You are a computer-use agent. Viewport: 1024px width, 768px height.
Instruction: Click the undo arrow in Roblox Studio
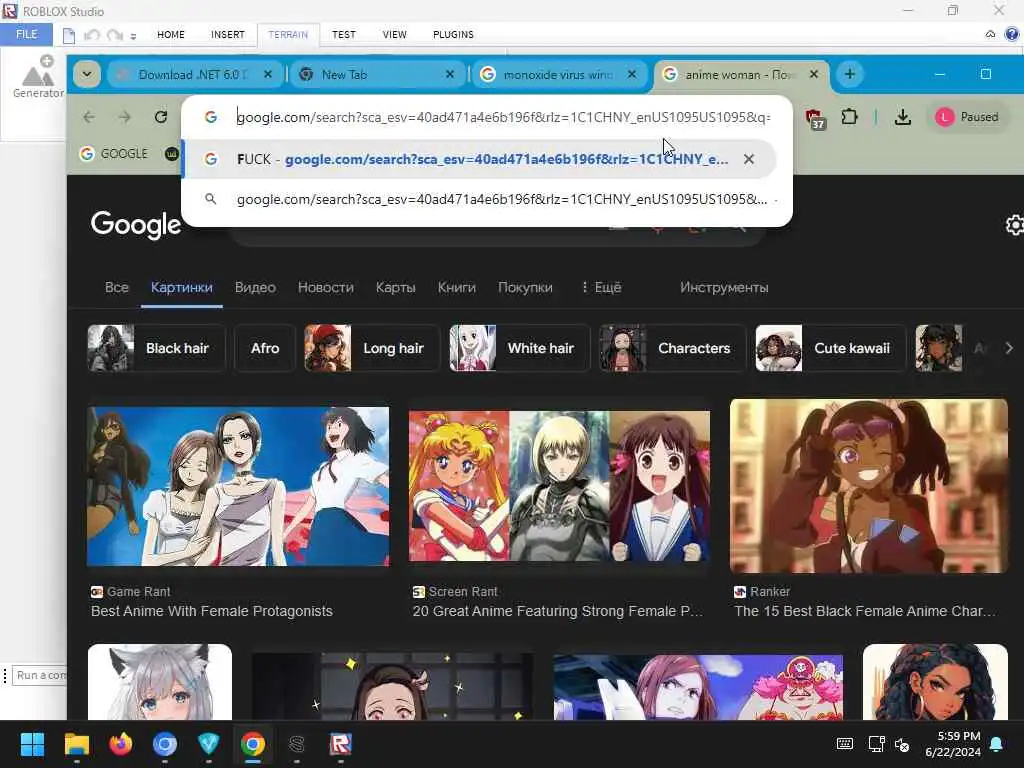pyautogui.click(x=91, y=35)
